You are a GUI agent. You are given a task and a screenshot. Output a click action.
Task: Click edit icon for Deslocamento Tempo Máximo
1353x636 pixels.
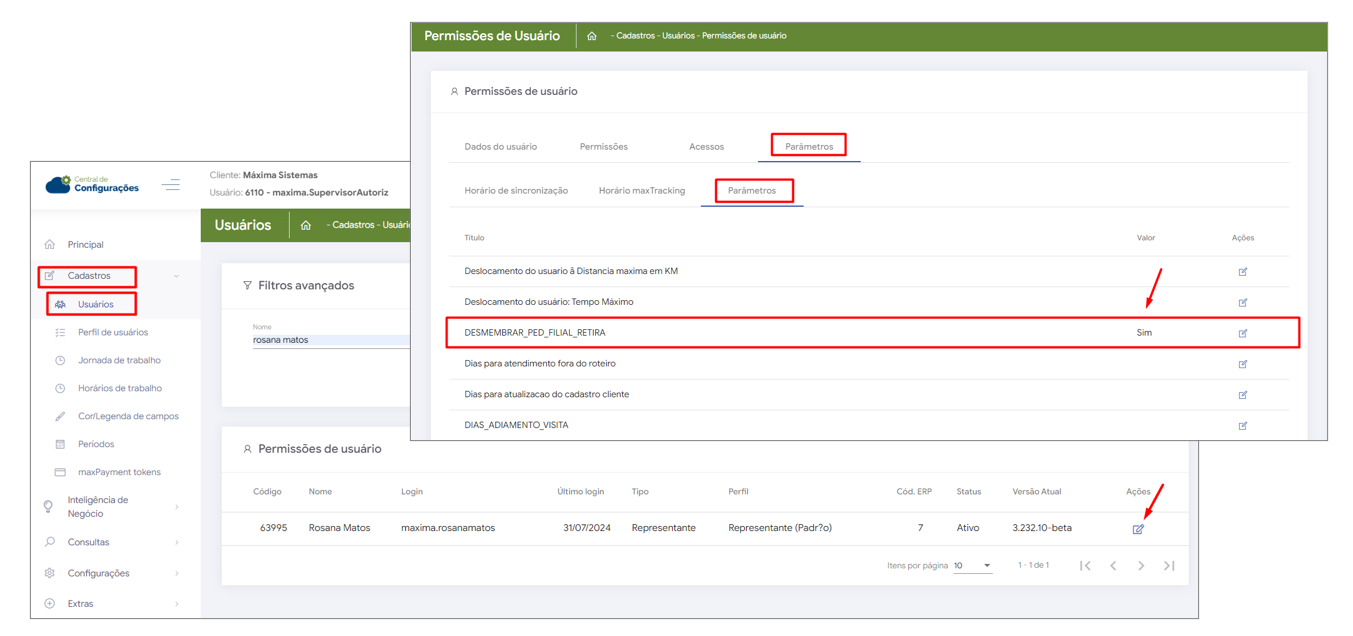click(x=1243, y=302)
